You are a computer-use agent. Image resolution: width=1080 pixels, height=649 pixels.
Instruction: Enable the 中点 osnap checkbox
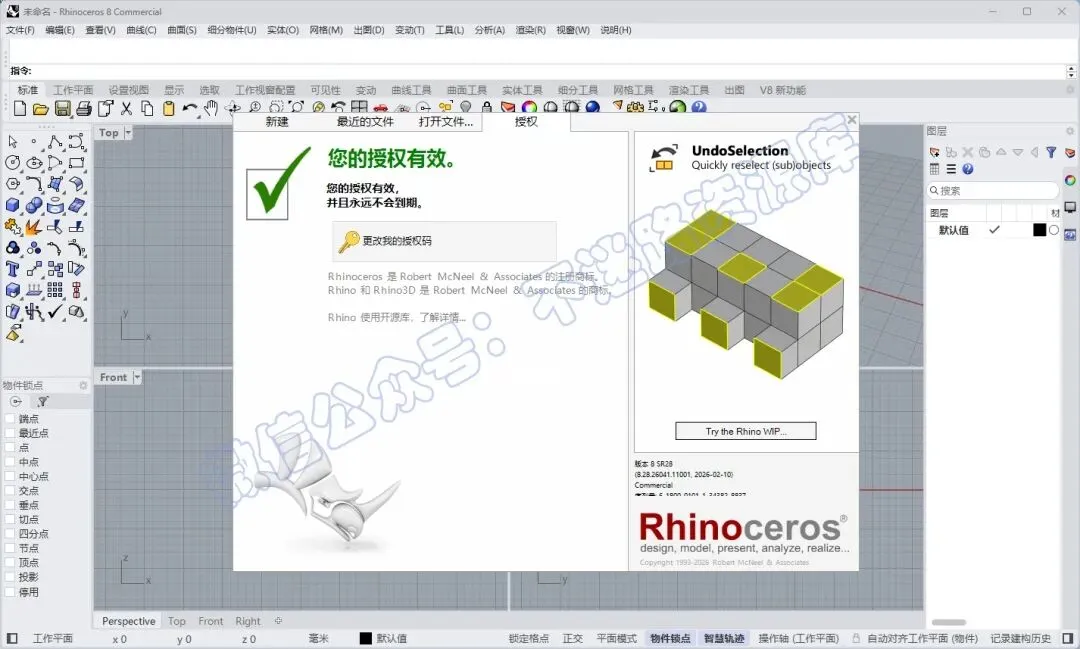tap(10, 462)
